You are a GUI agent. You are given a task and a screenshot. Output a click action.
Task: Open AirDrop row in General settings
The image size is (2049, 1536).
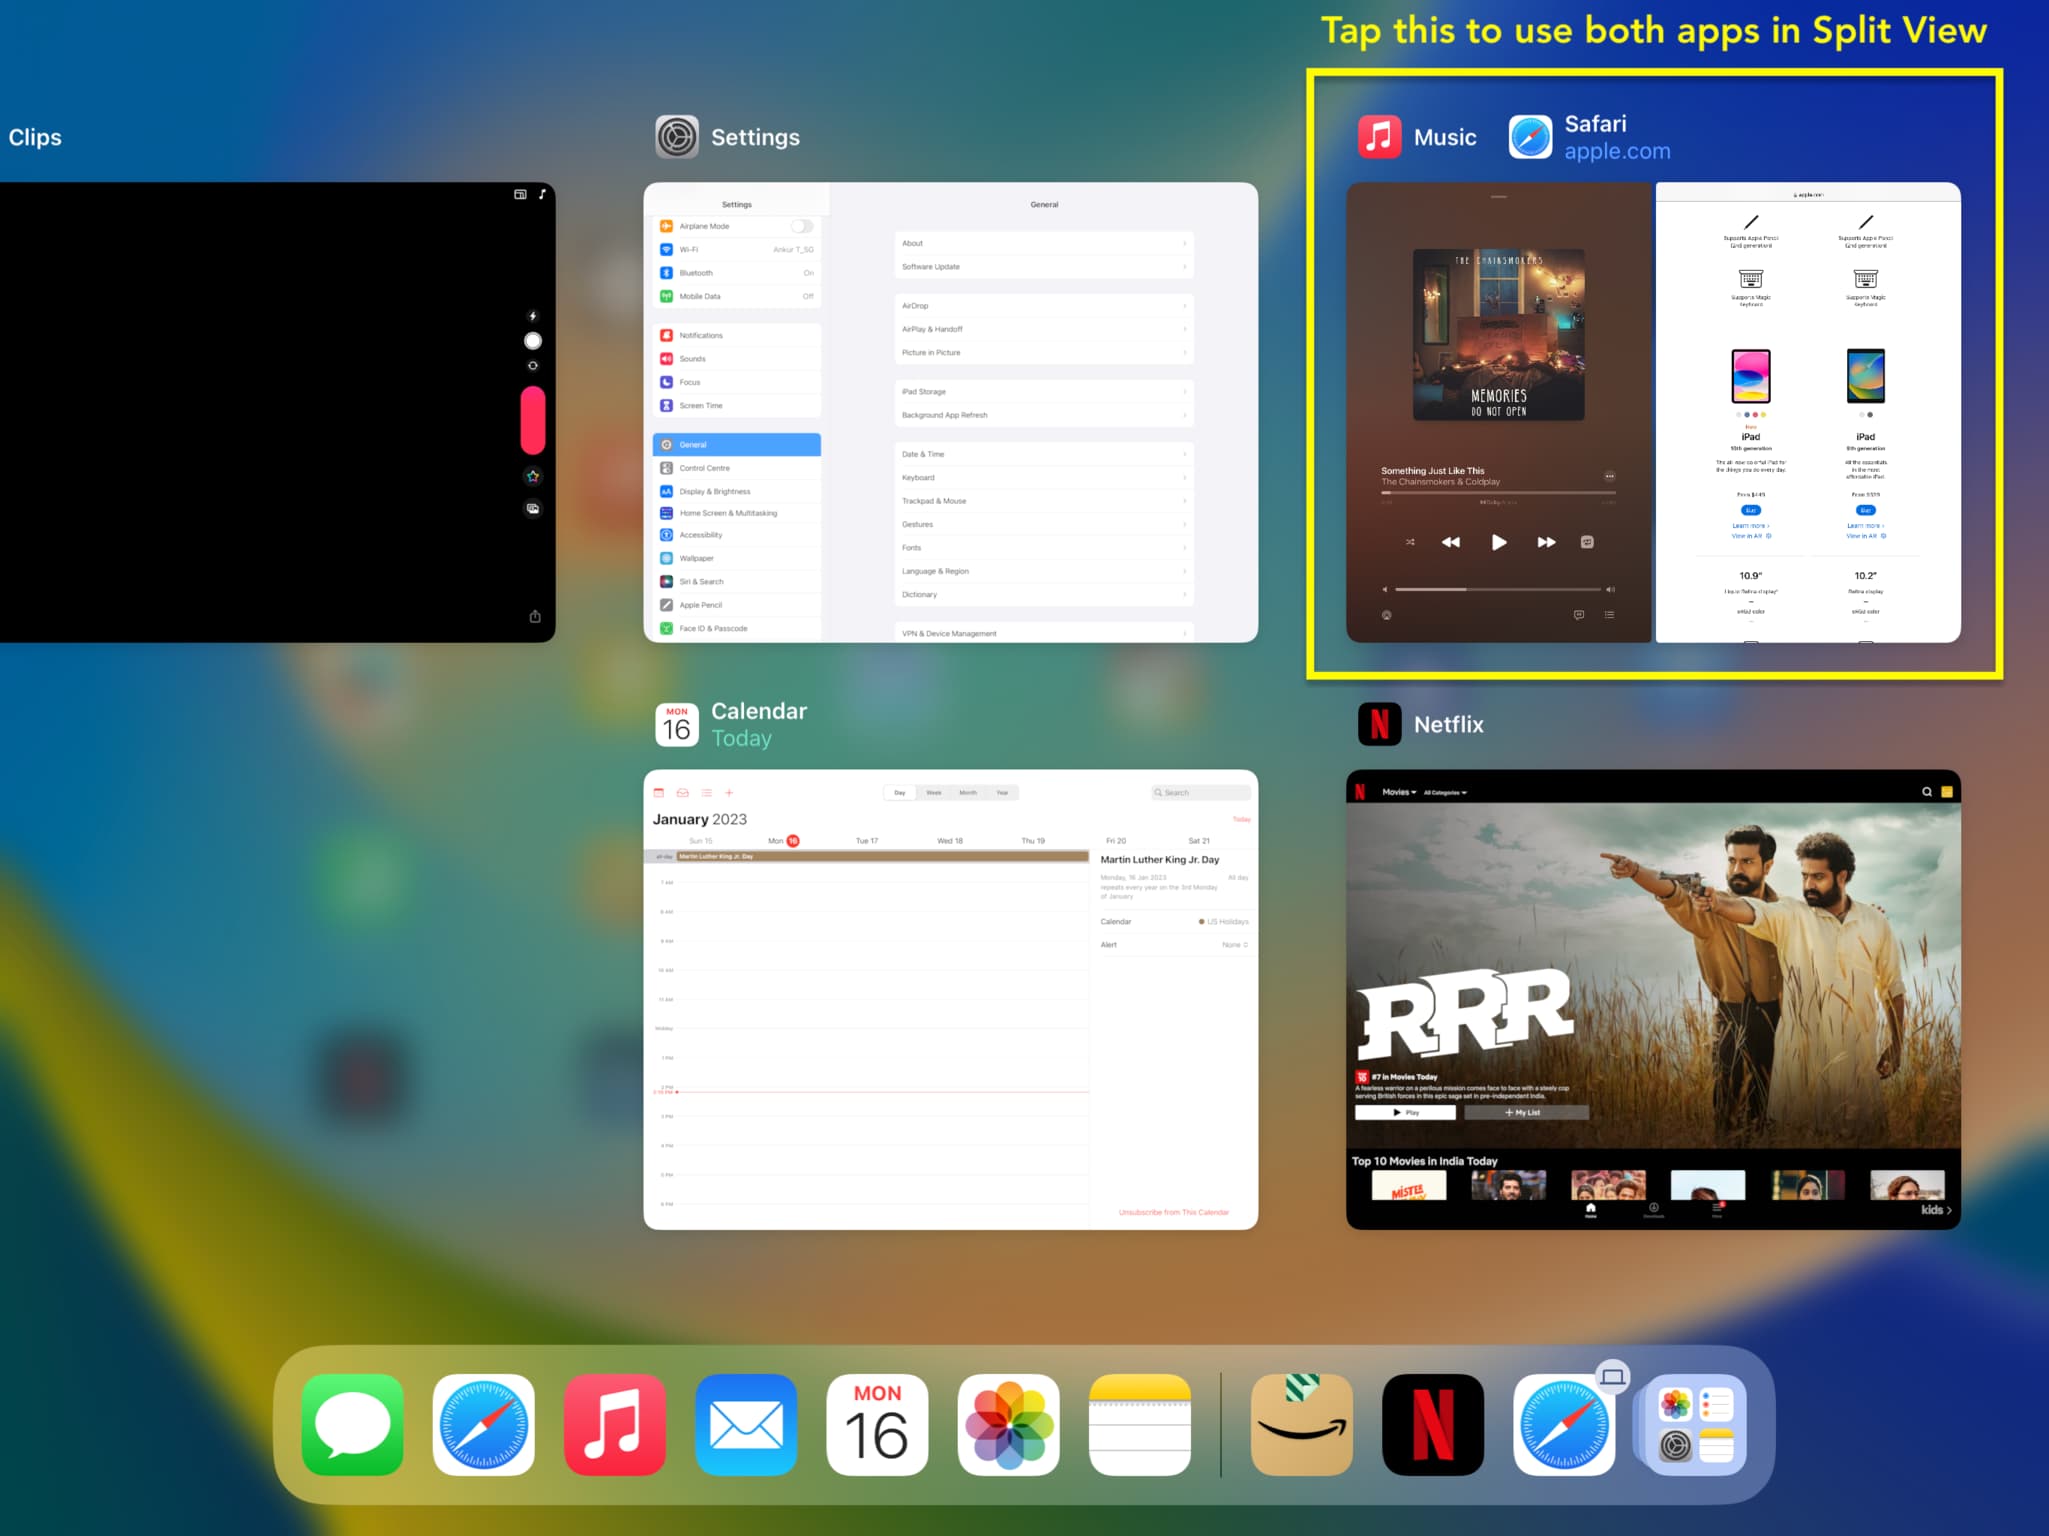point(1044,306)
